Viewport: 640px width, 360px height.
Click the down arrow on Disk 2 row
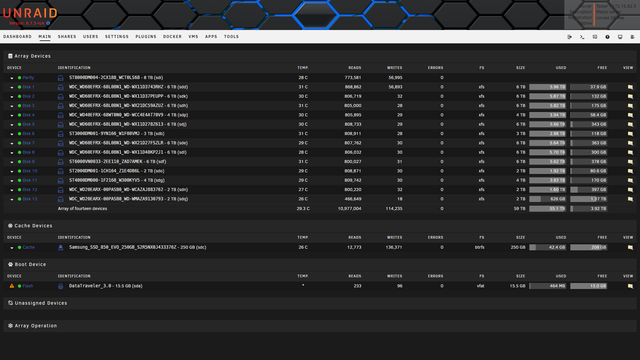[x=12, y=97]
